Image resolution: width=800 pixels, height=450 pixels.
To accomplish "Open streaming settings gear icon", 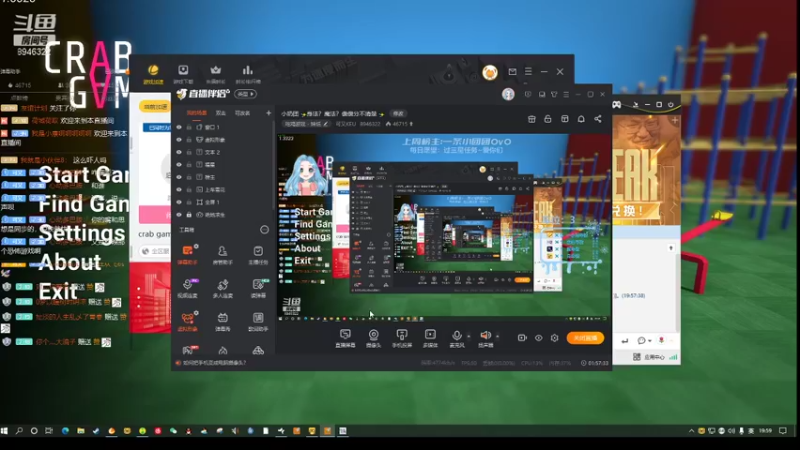I will 555,338.
